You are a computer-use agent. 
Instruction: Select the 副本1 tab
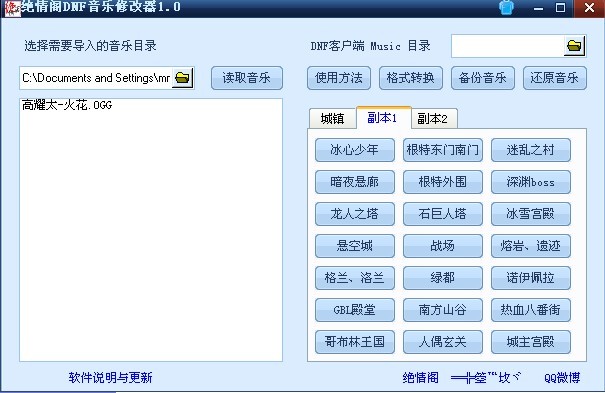pyautogui.click(x=383, y=118)
